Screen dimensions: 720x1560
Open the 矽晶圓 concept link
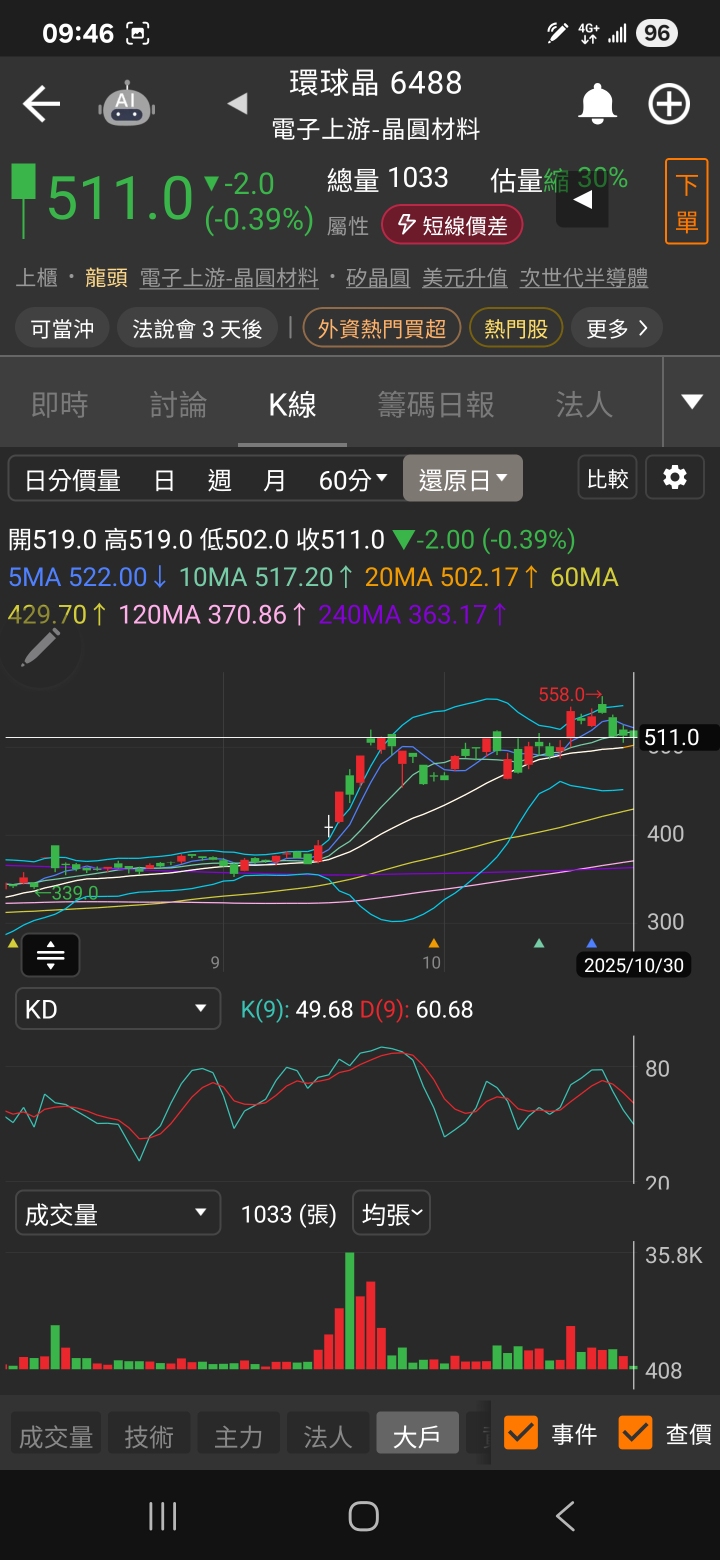378,278
